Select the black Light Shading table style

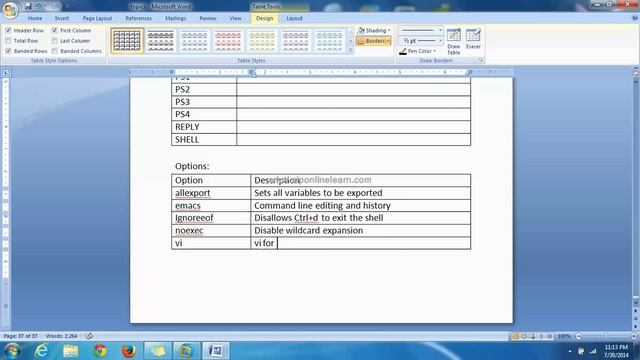(160, 41)
